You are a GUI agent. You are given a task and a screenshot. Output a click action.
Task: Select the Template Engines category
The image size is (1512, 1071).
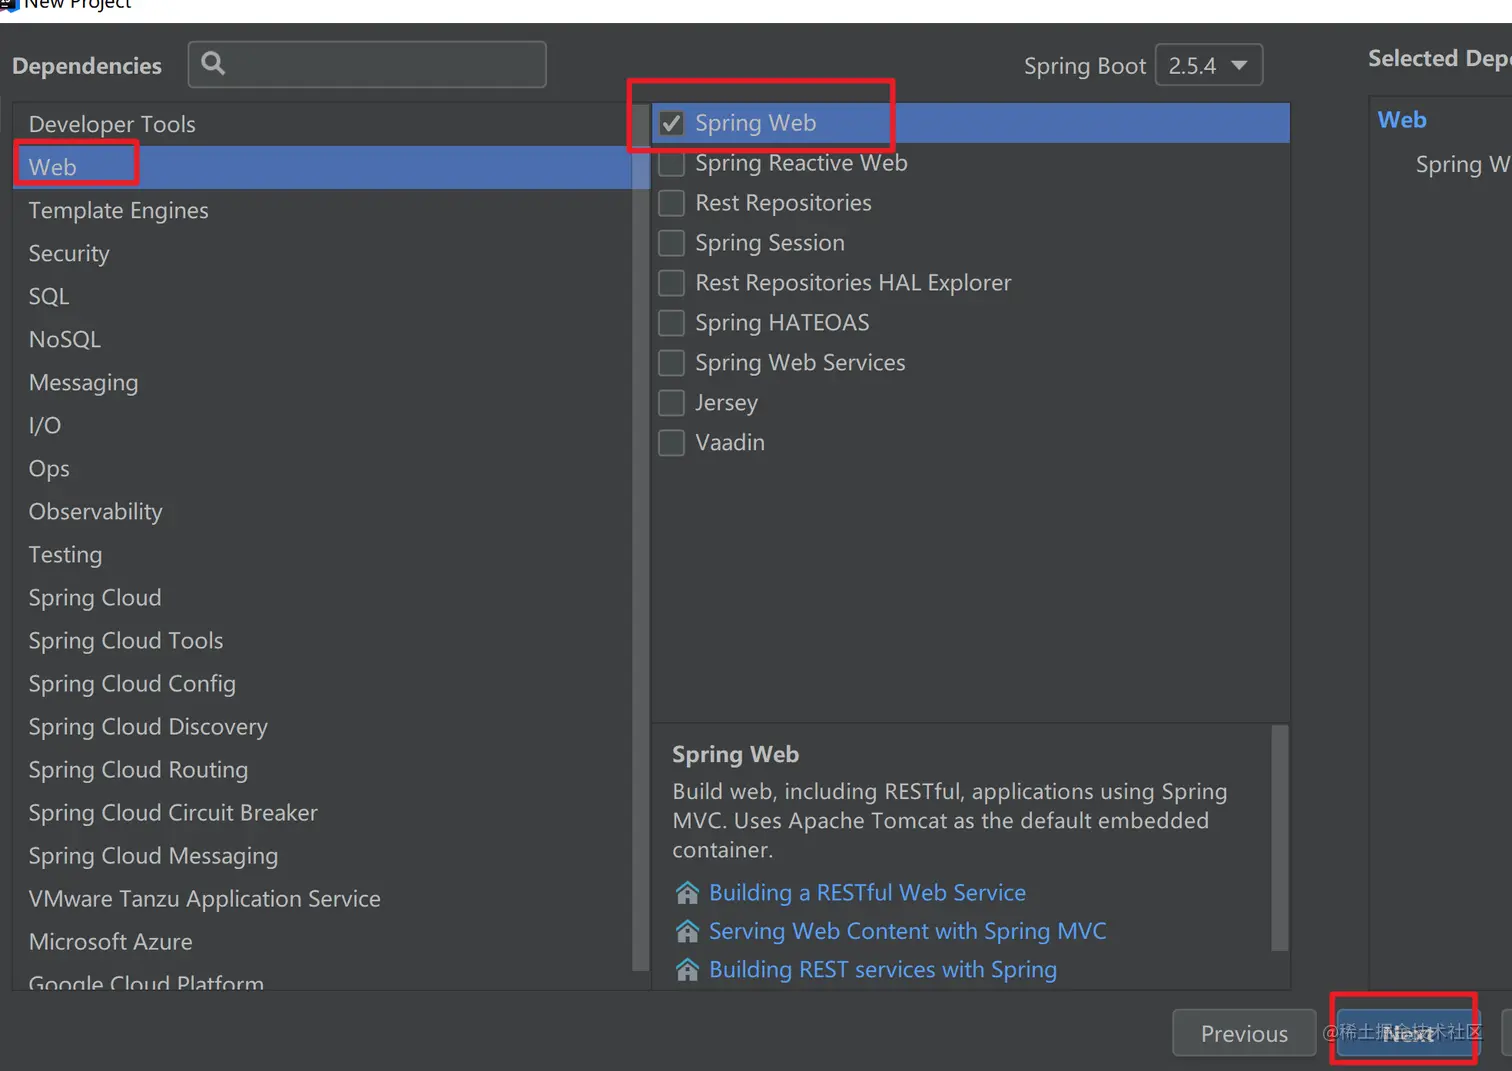tap(323, 210)
